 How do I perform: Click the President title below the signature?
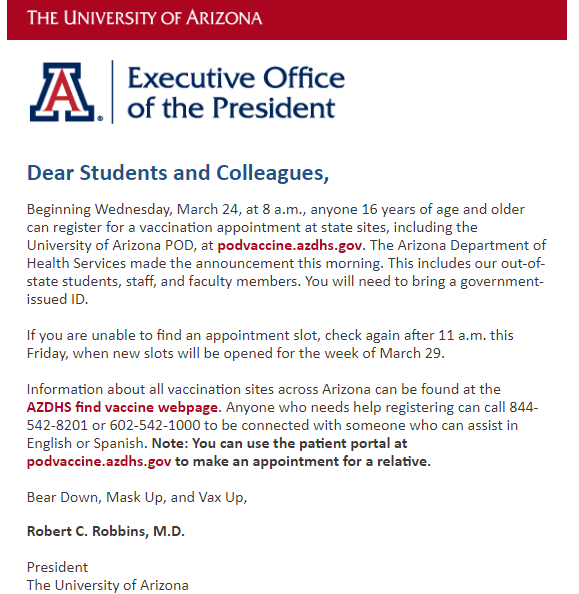click(57, 567)
